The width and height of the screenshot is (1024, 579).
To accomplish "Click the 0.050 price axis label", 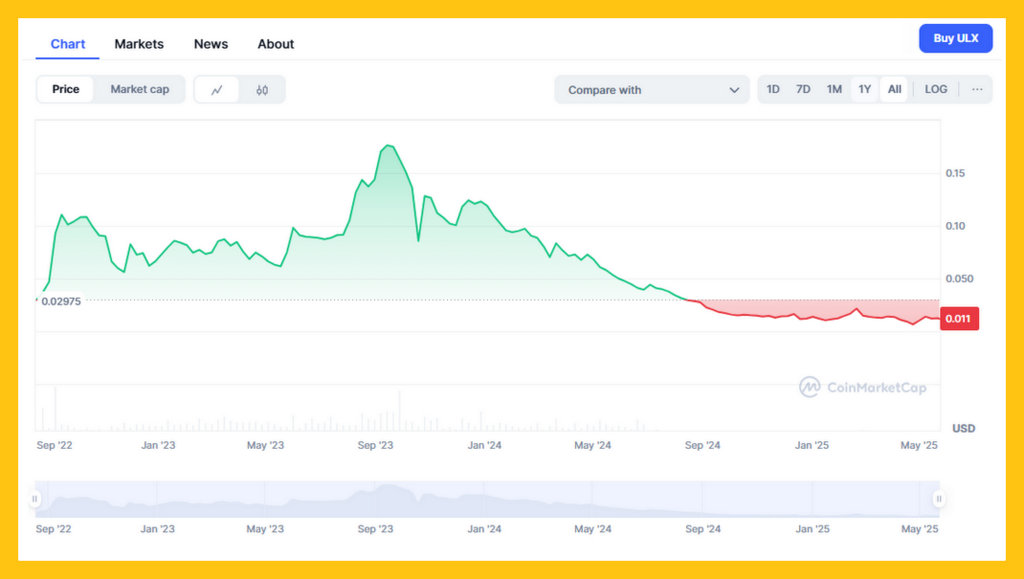I will (959, 279).
